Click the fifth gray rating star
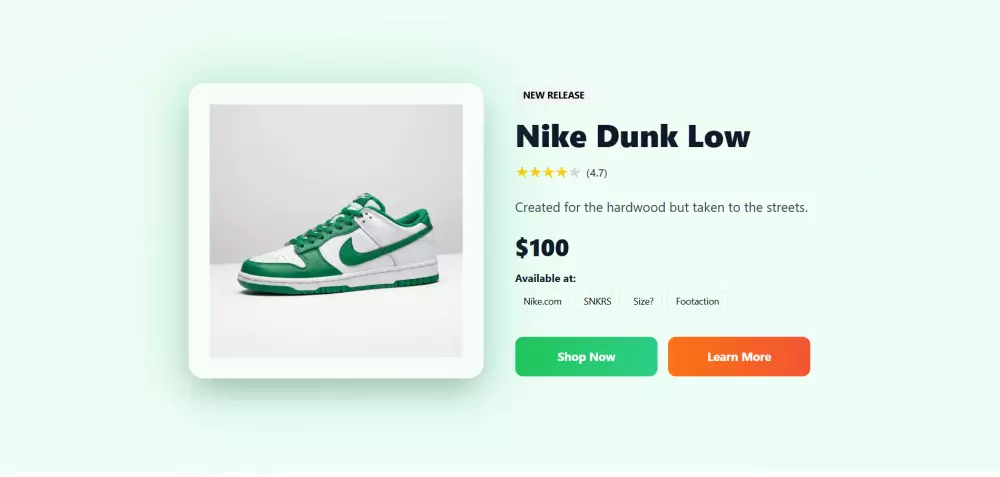The image size is (1000, 477). tap(574, 172)
